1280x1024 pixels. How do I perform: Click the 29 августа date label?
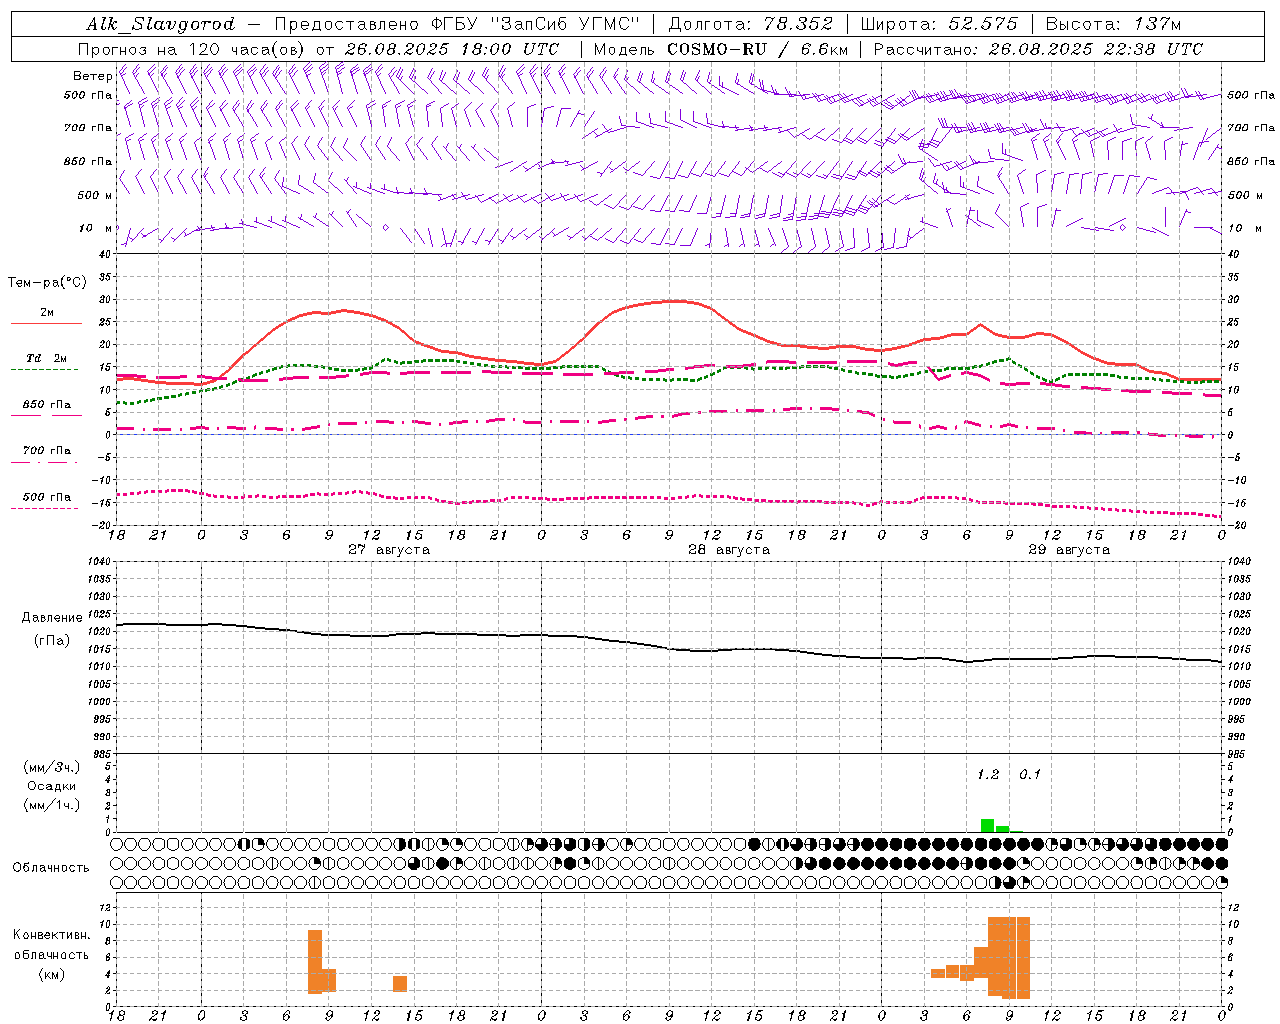(1069, 550)
